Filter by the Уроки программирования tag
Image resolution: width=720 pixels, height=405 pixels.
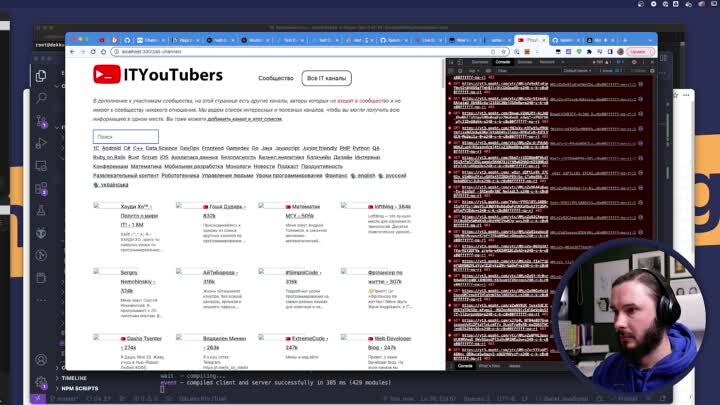coord(289,175)
